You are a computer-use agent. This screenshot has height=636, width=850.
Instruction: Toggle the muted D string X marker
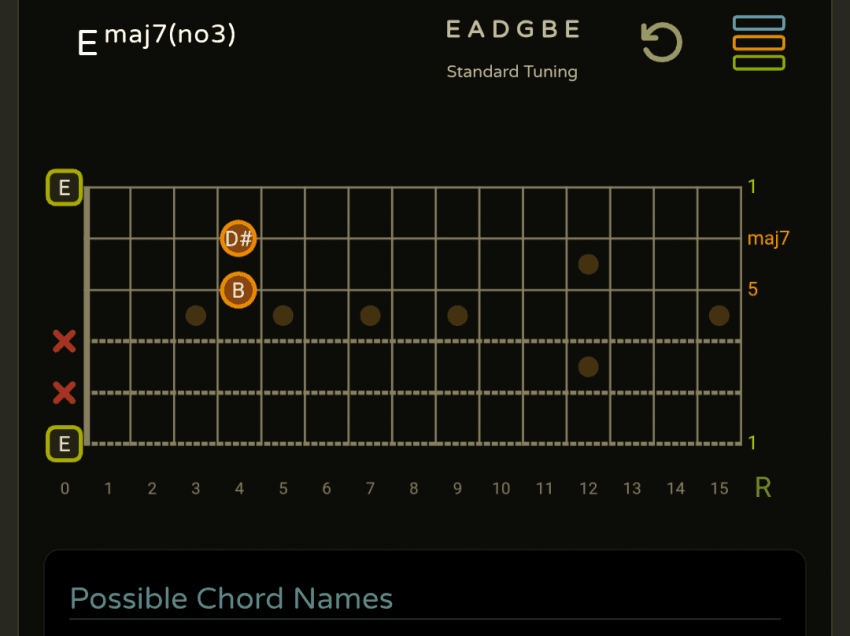64,342
